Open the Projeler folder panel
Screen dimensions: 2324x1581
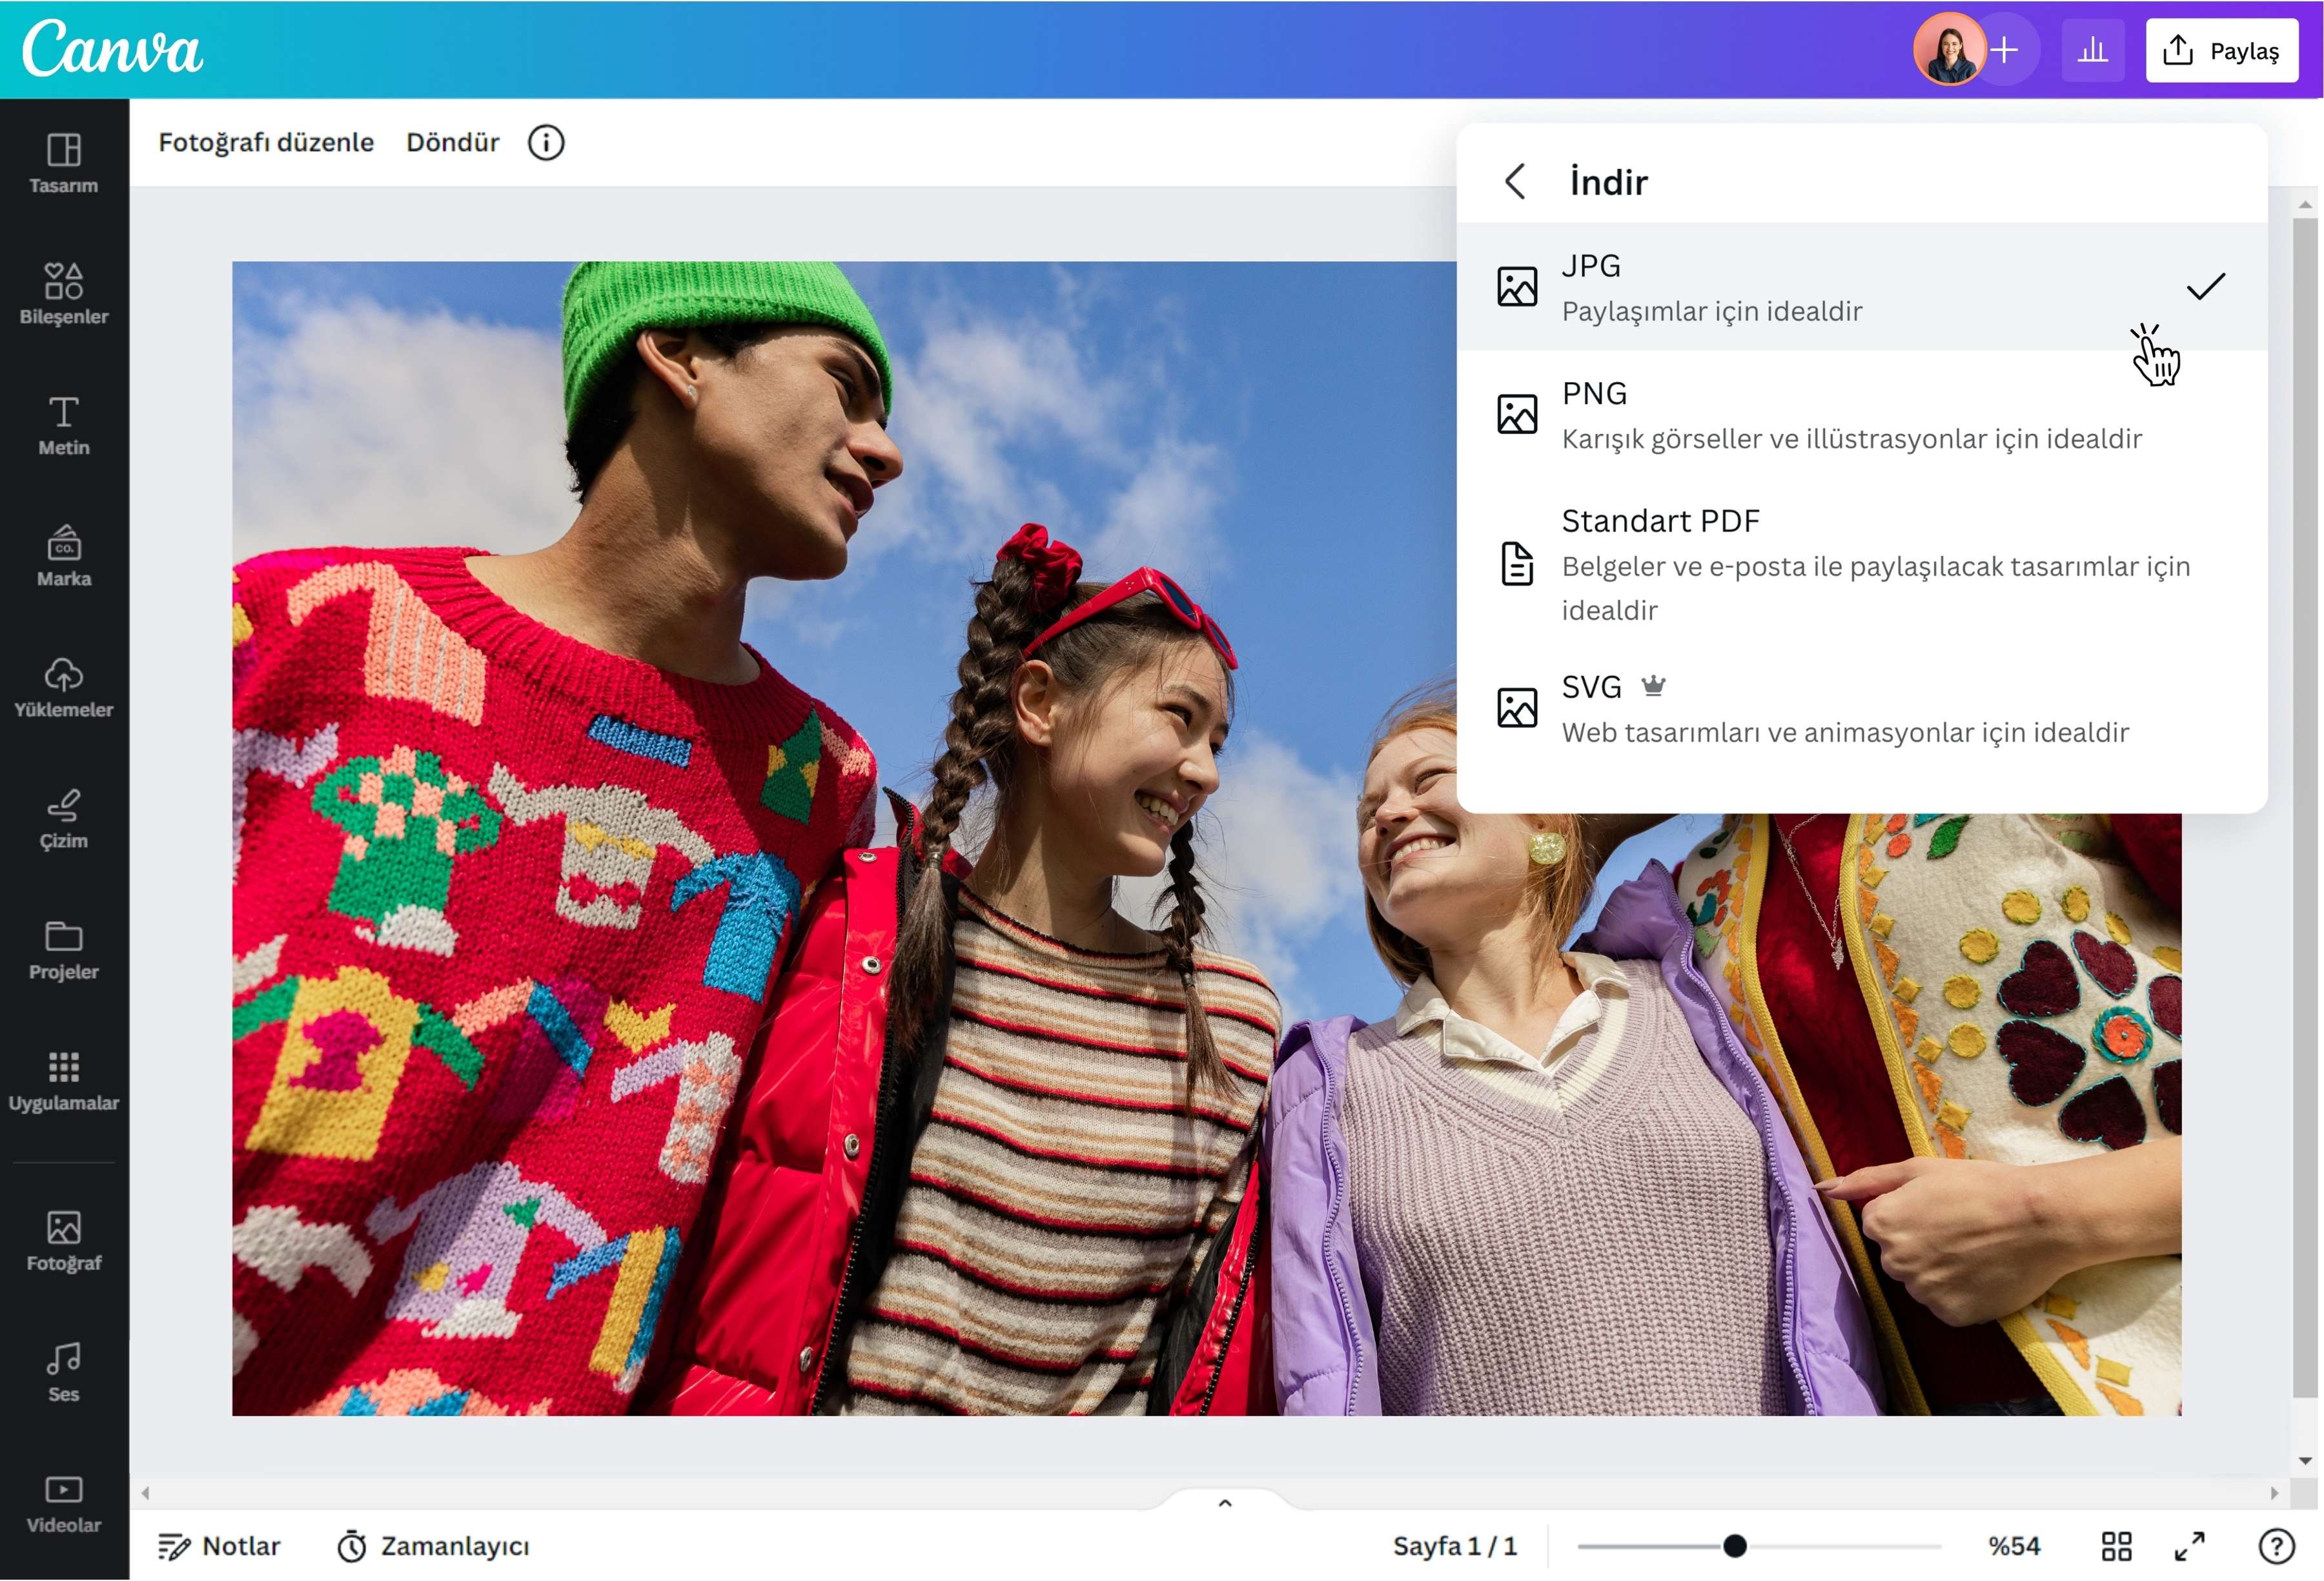coord(63,950)
